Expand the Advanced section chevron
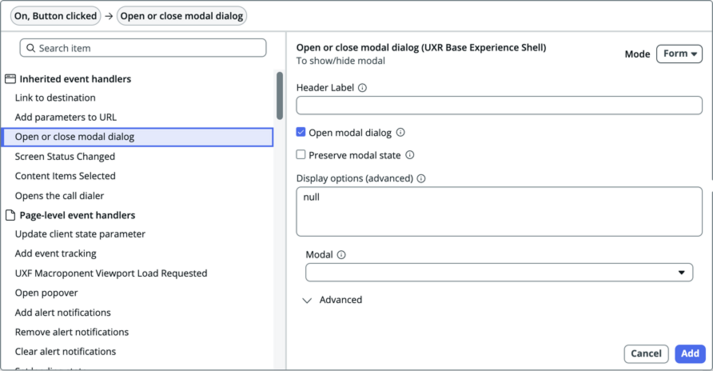The image size is (713, 371). coord(307,300)
